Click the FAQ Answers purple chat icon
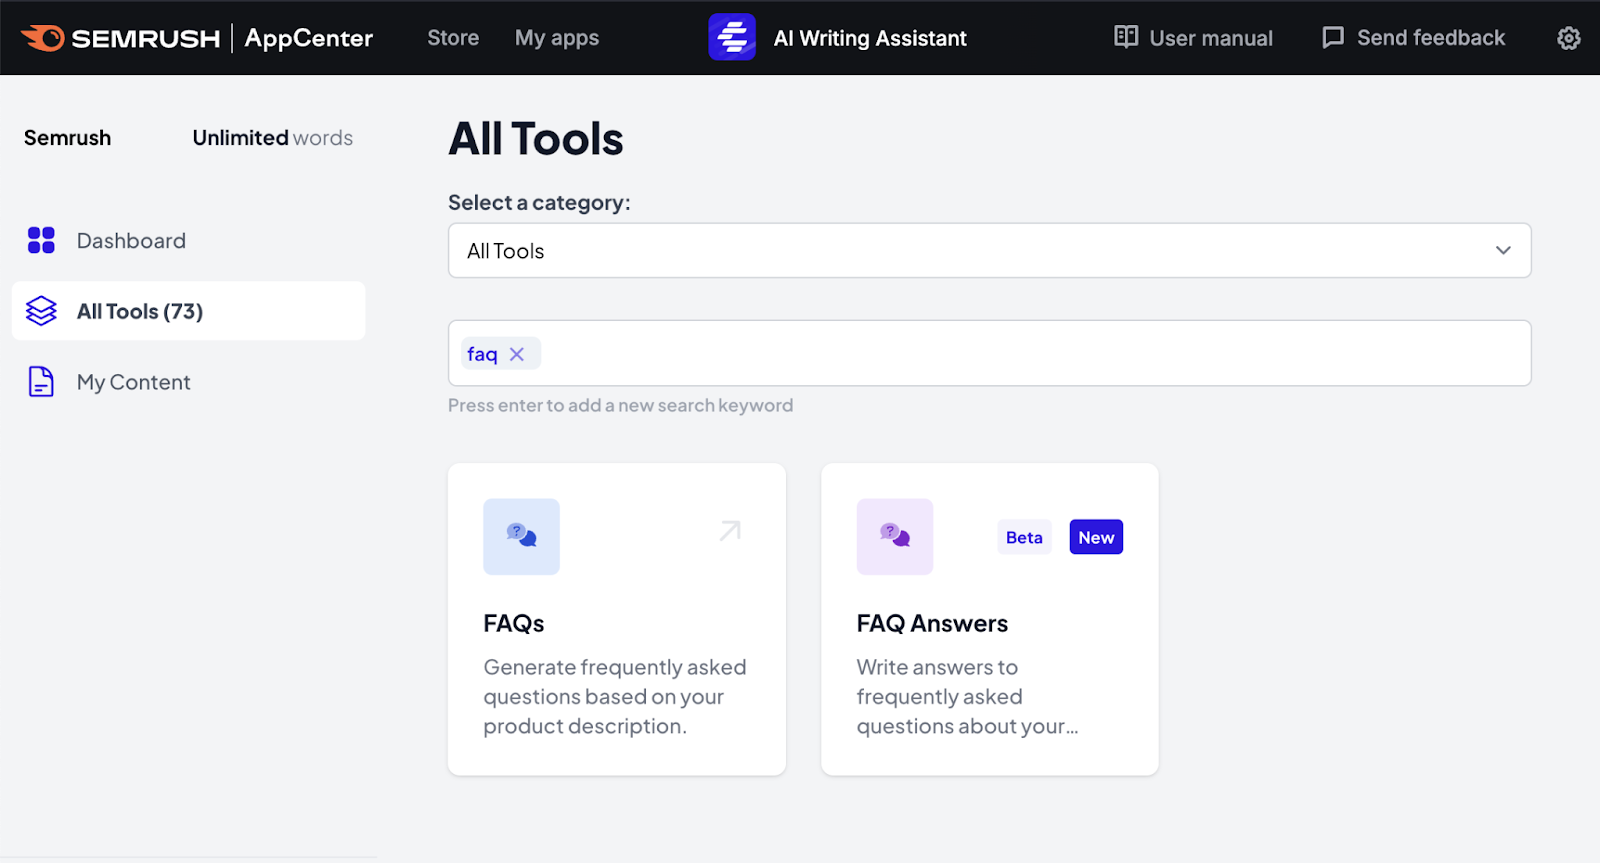 coord(894,537)
